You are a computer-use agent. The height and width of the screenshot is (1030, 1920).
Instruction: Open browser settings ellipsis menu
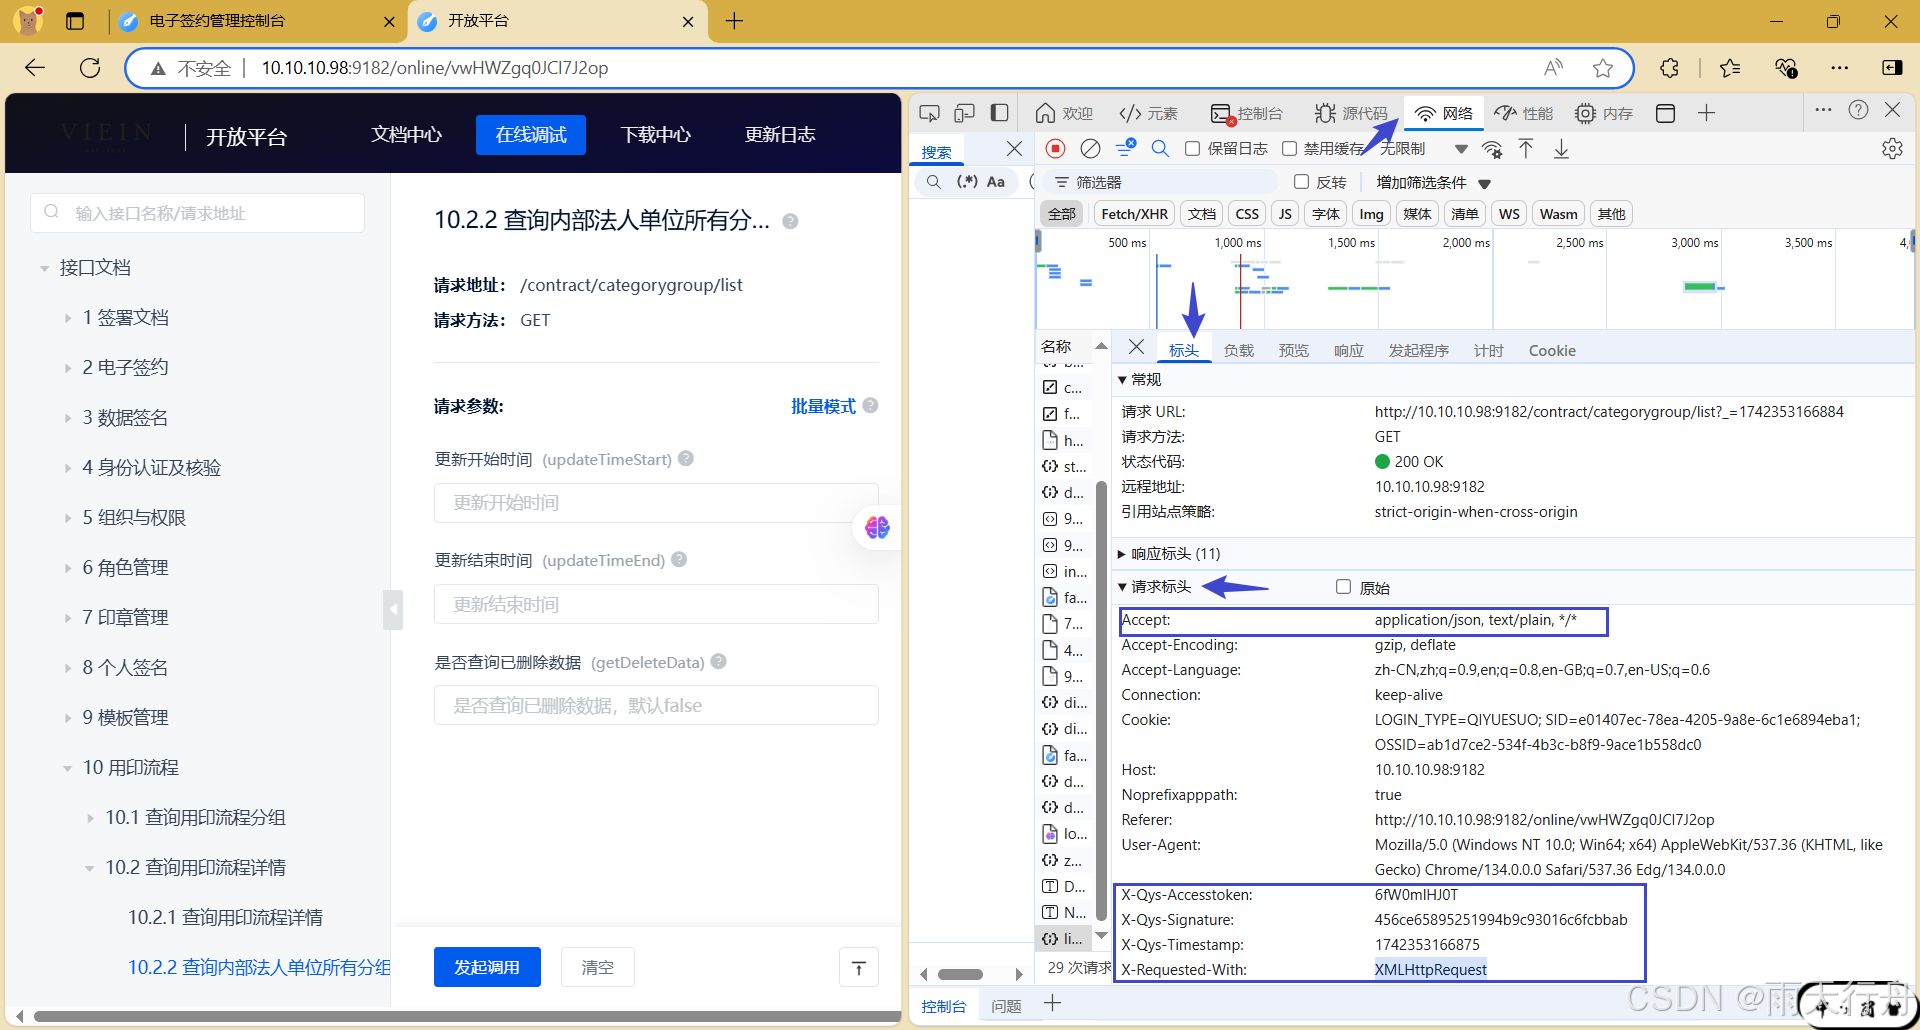coord(1839,68)
